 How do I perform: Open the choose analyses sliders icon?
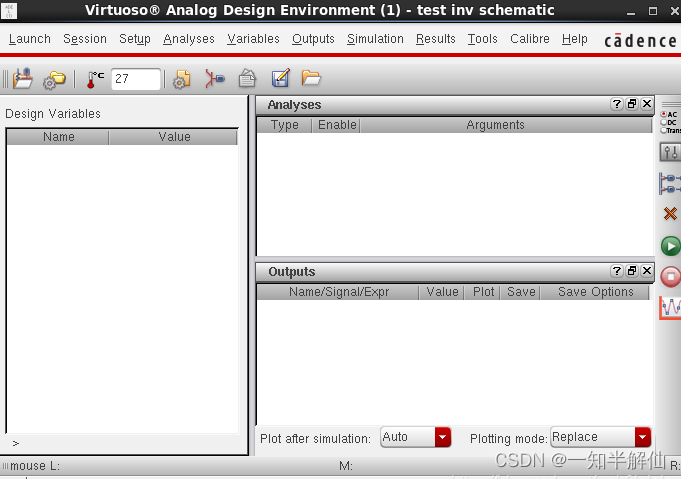(x=670, y=152)
